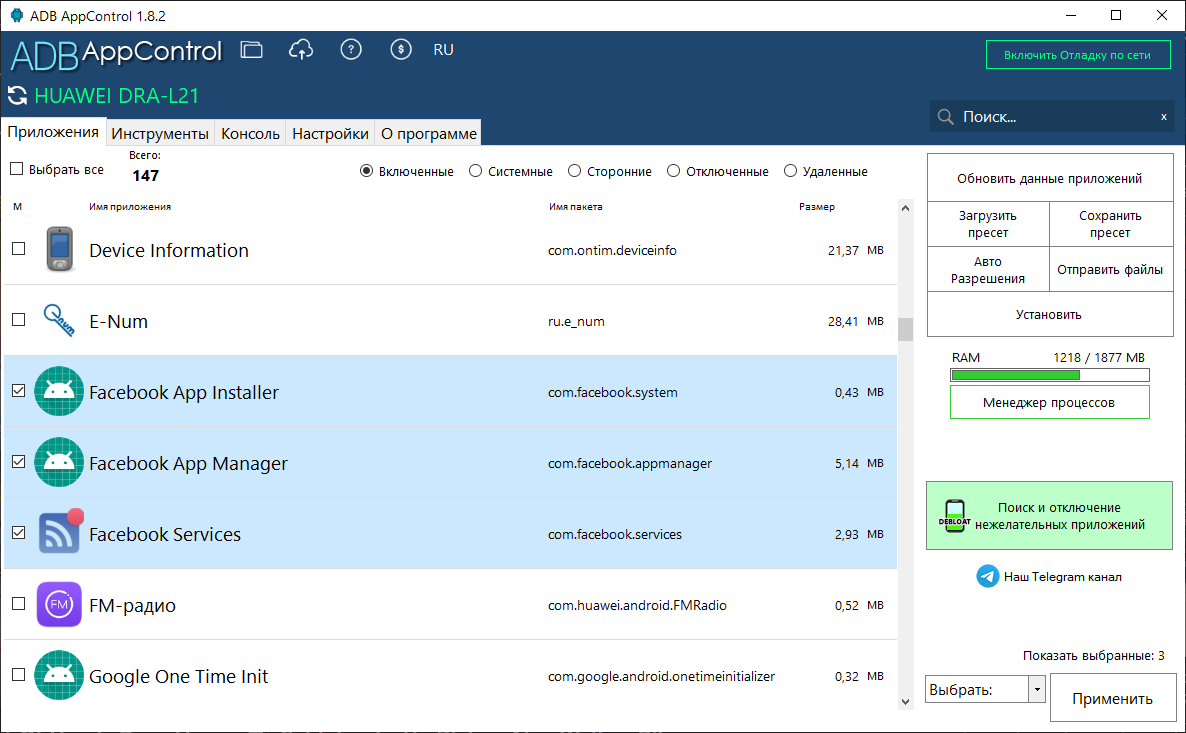Click Авто Разрешения button
1186x733 pixels.
(988, 270)
